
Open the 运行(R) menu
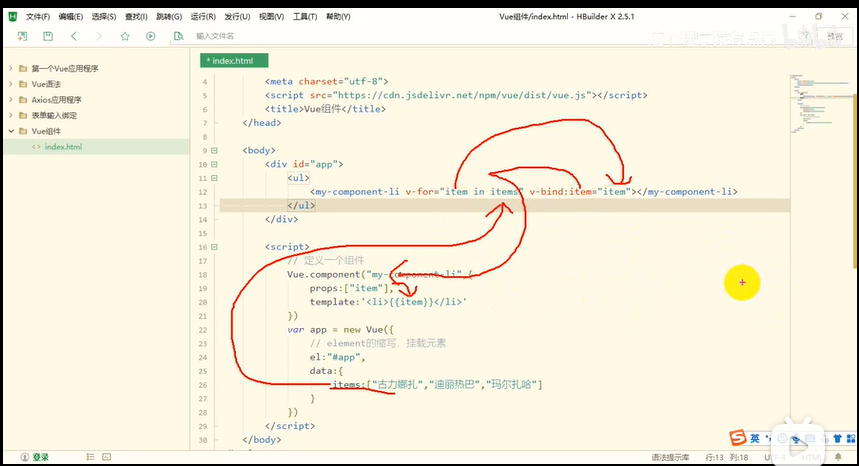(x=203, y=17)
